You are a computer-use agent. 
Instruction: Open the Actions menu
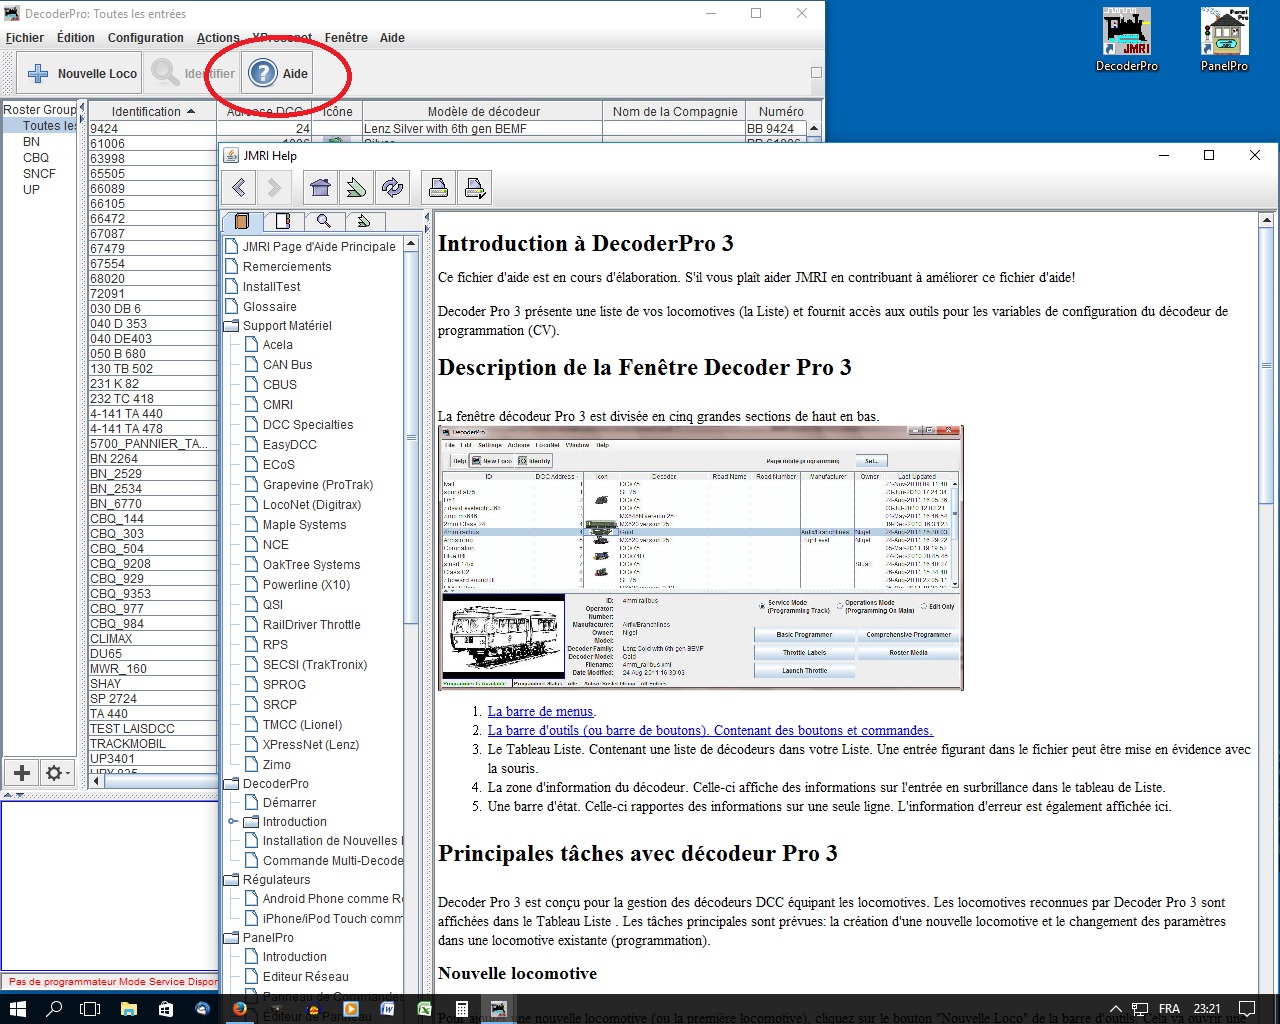pos(218,38)
